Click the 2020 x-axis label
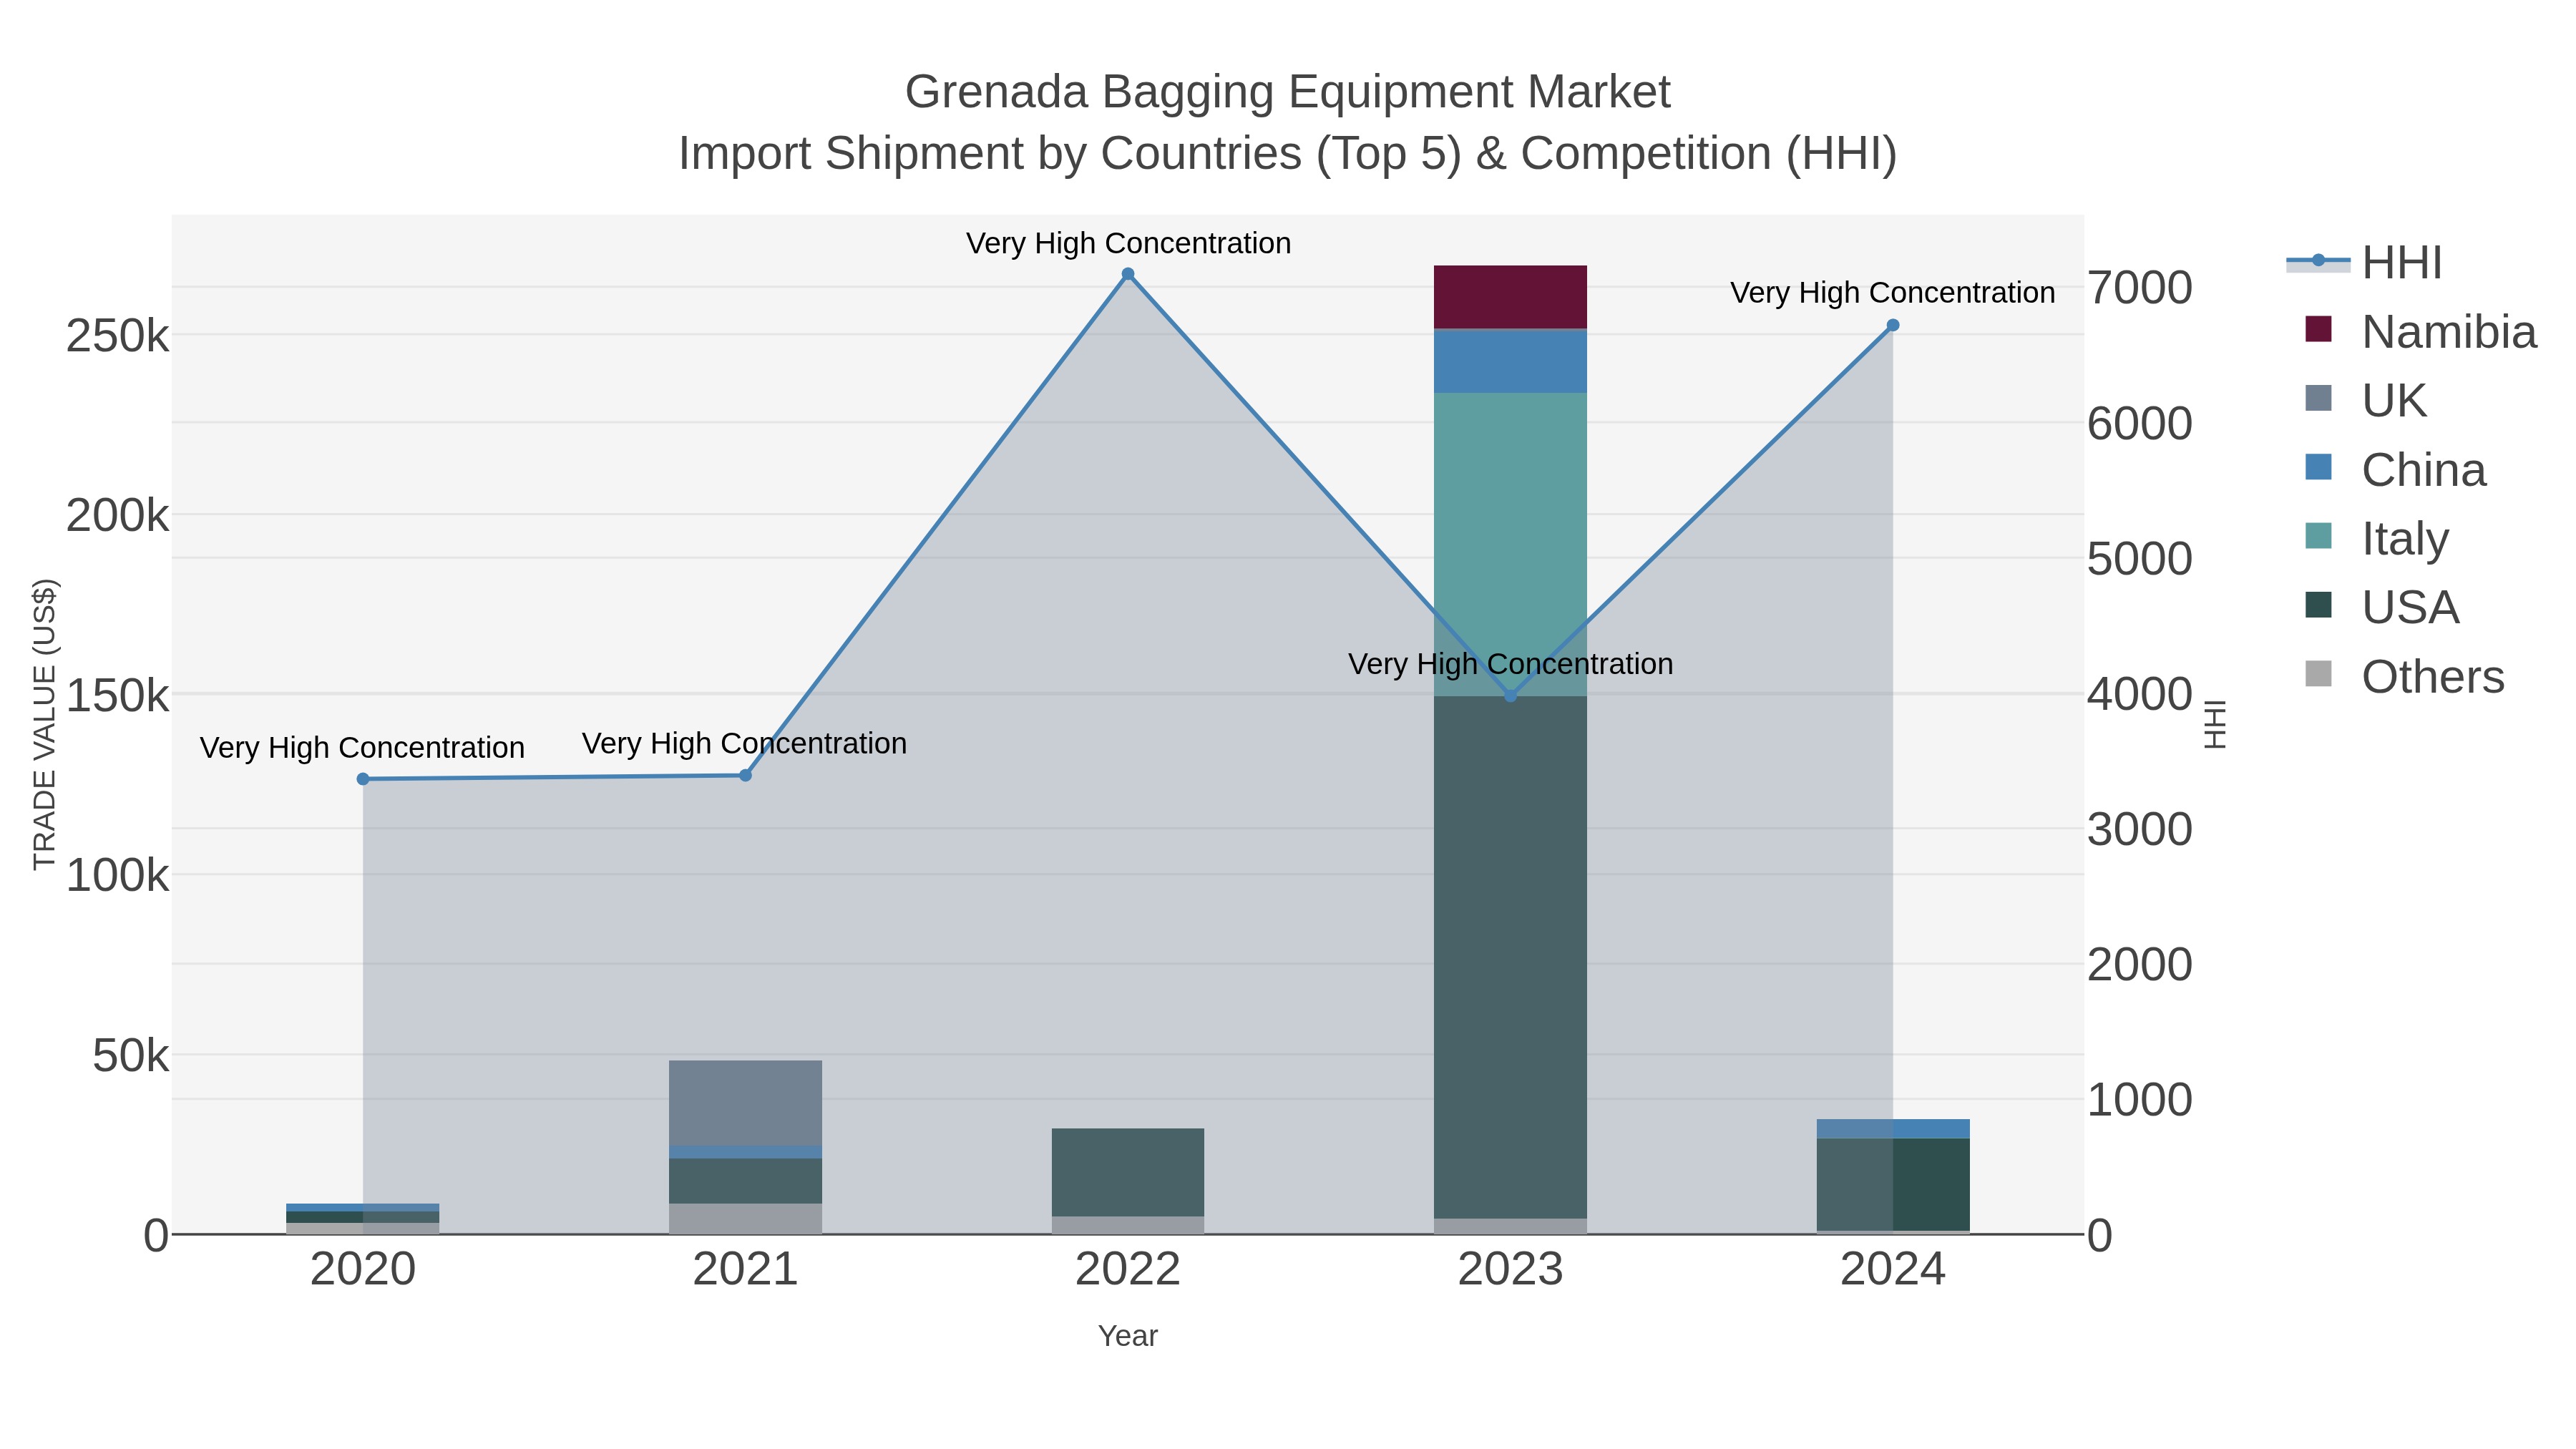Viewport: 2576px width, 1449px height. (363, 1270)
